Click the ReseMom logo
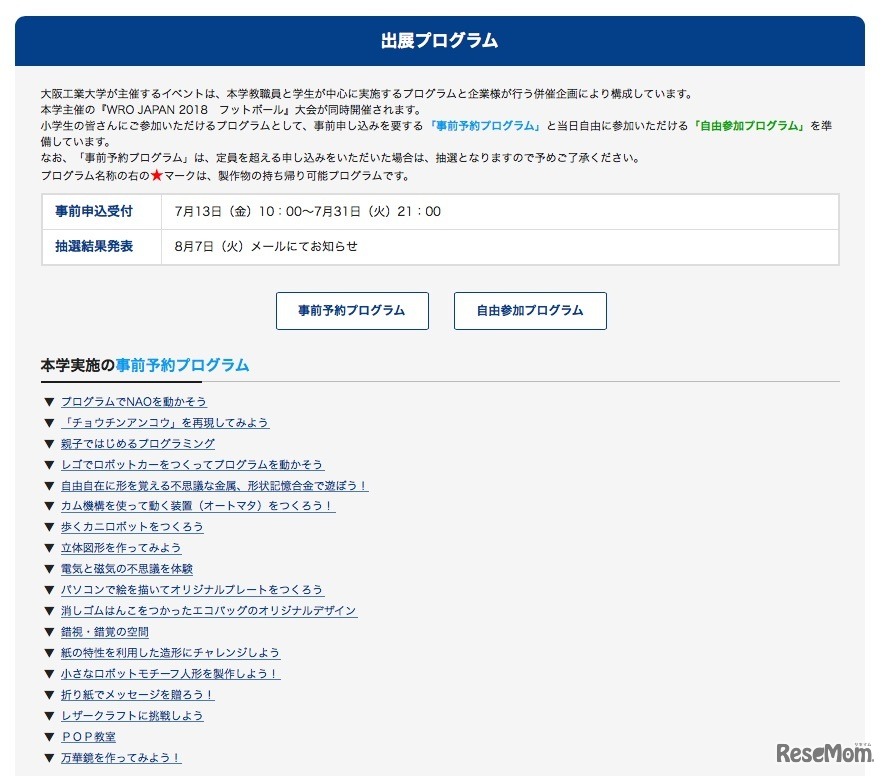This screenshot has height=776, width=887. click(826, 751)
